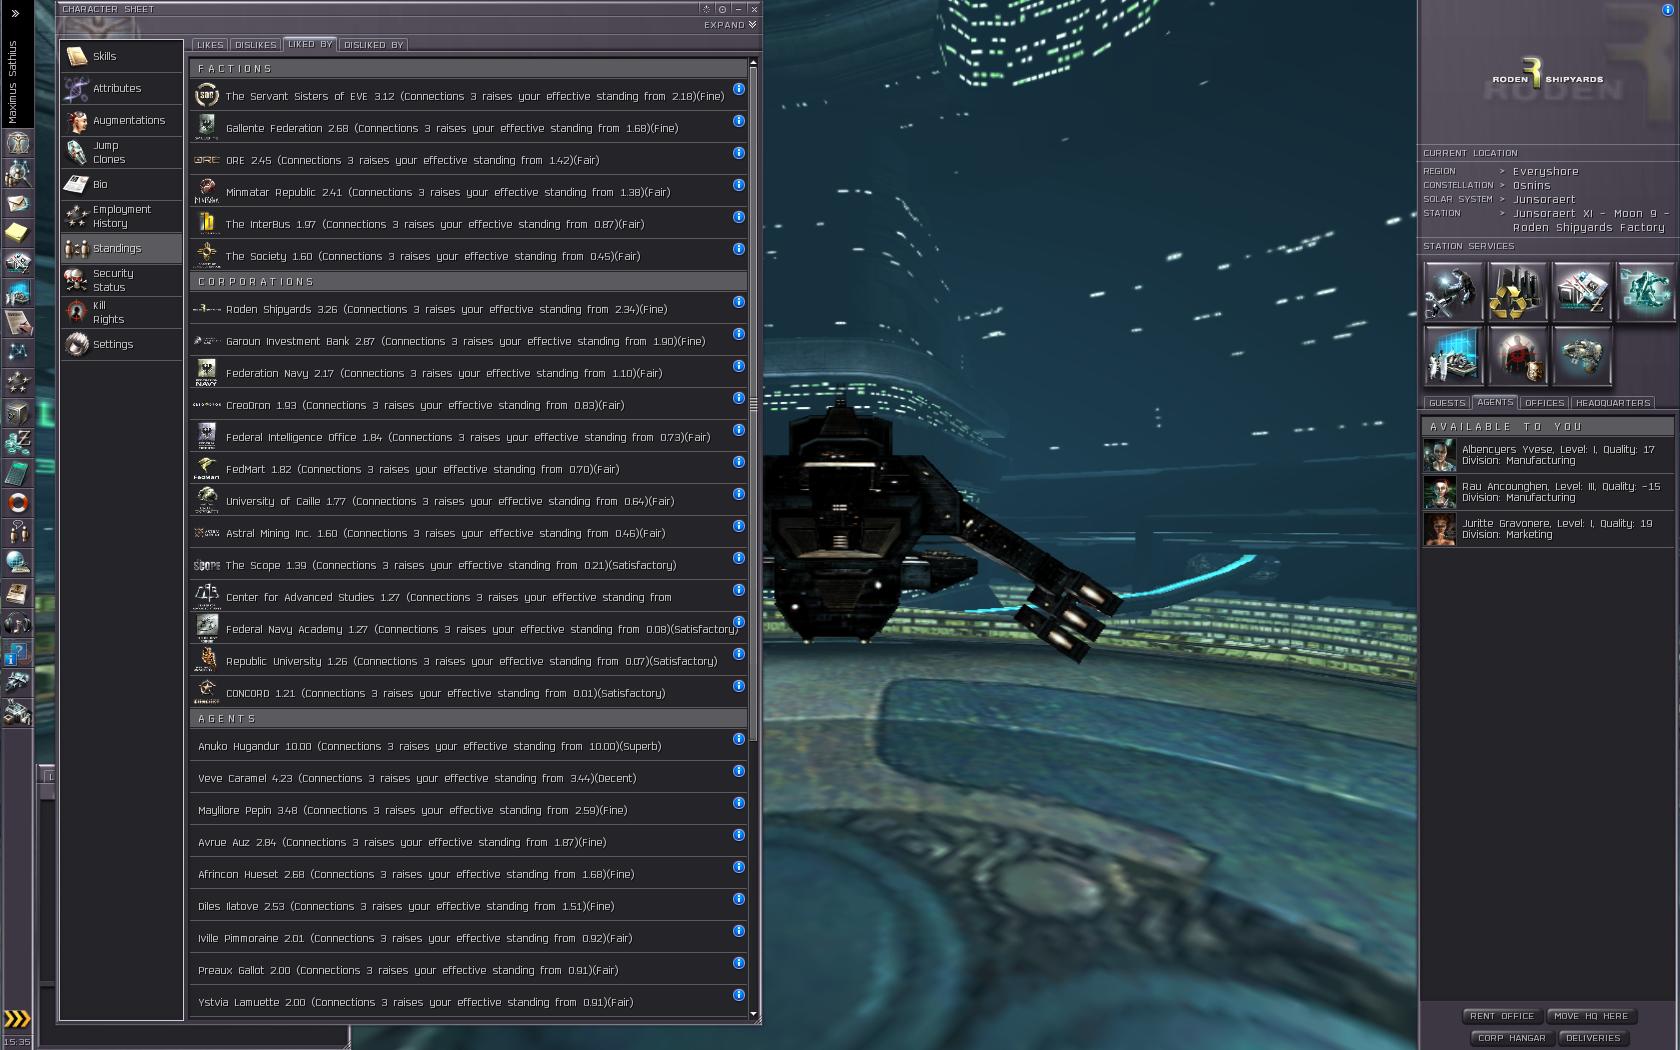Open the corporation stars icon in the sidebar
Image resolution: width=1680 pixels, height=1050 pixels.
coord(17,383)
